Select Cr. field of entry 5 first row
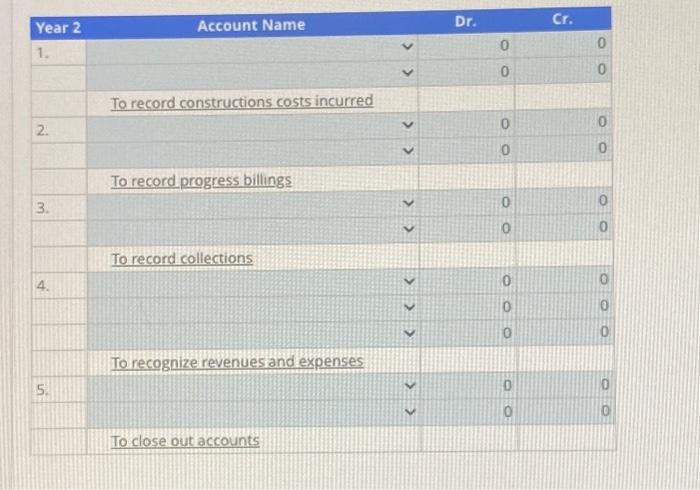Viewport: 700px width, 490px height. 566,384
